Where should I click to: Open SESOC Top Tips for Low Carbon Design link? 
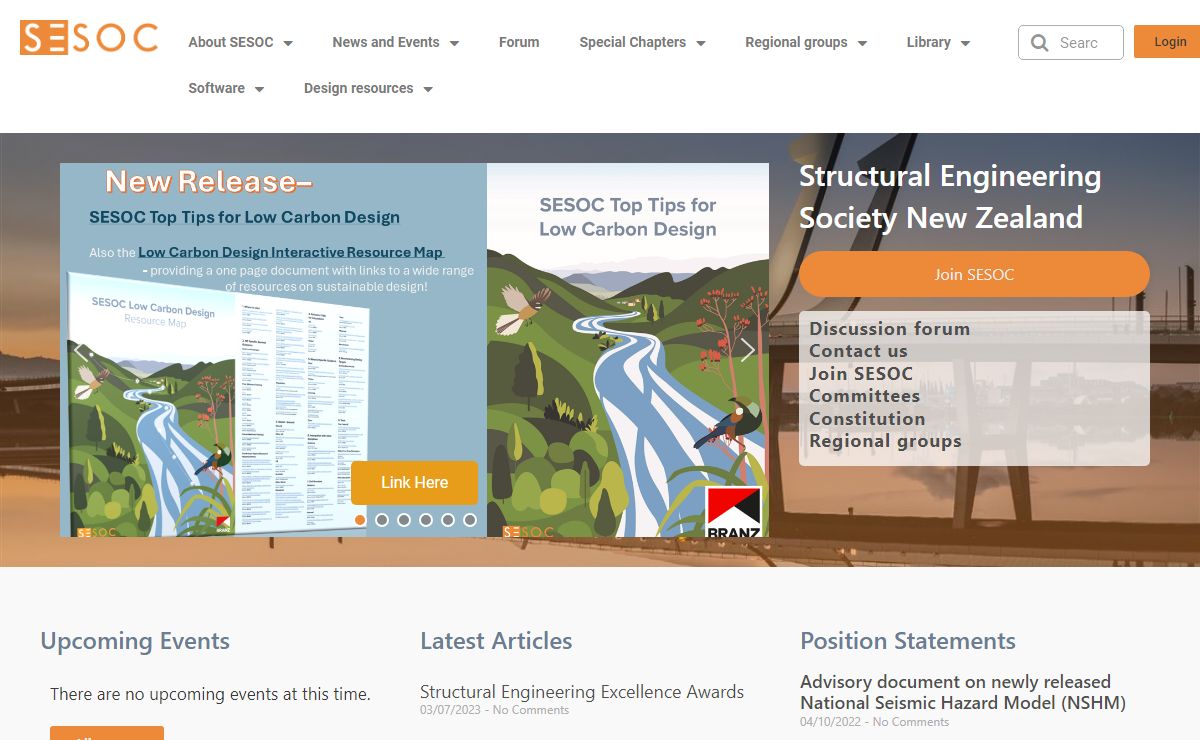tap(244, 217)
